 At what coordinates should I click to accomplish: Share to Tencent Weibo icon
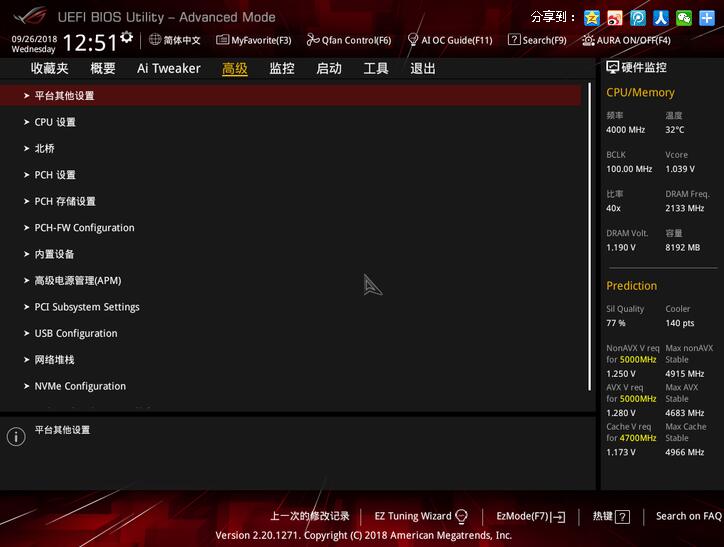coord(638,18)
